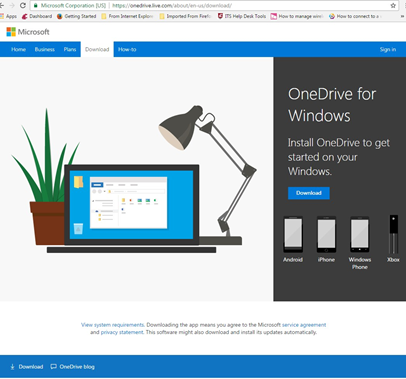406x379 pixels.
Task: Go to the How-to tab
Action: [x=127, y=49]
